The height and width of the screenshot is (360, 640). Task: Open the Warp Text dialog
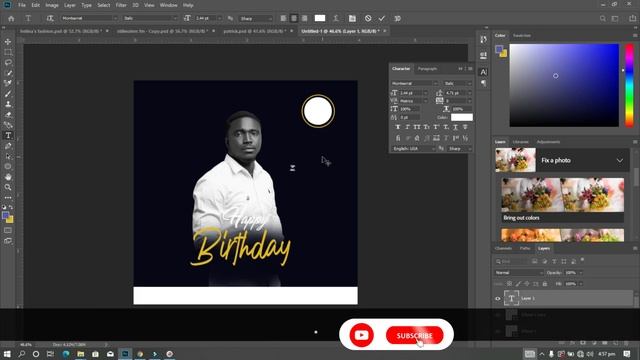click(336, 18)
